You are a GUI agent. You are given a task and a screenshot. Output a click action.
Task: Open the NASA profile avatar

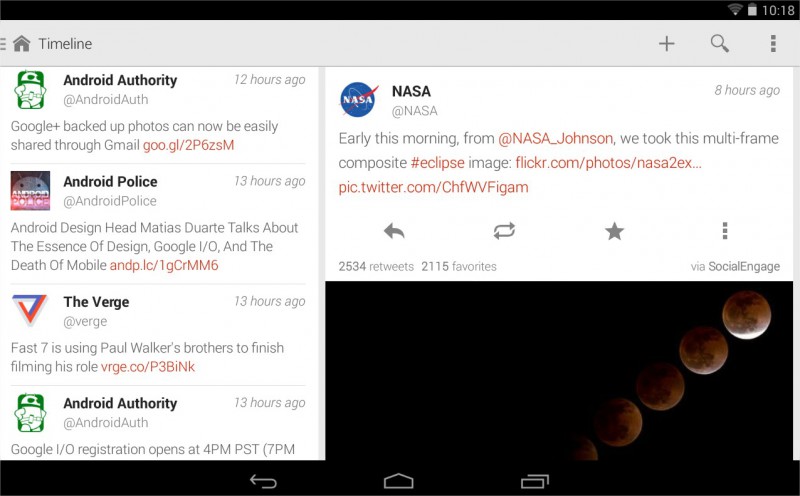pos(359,100)
